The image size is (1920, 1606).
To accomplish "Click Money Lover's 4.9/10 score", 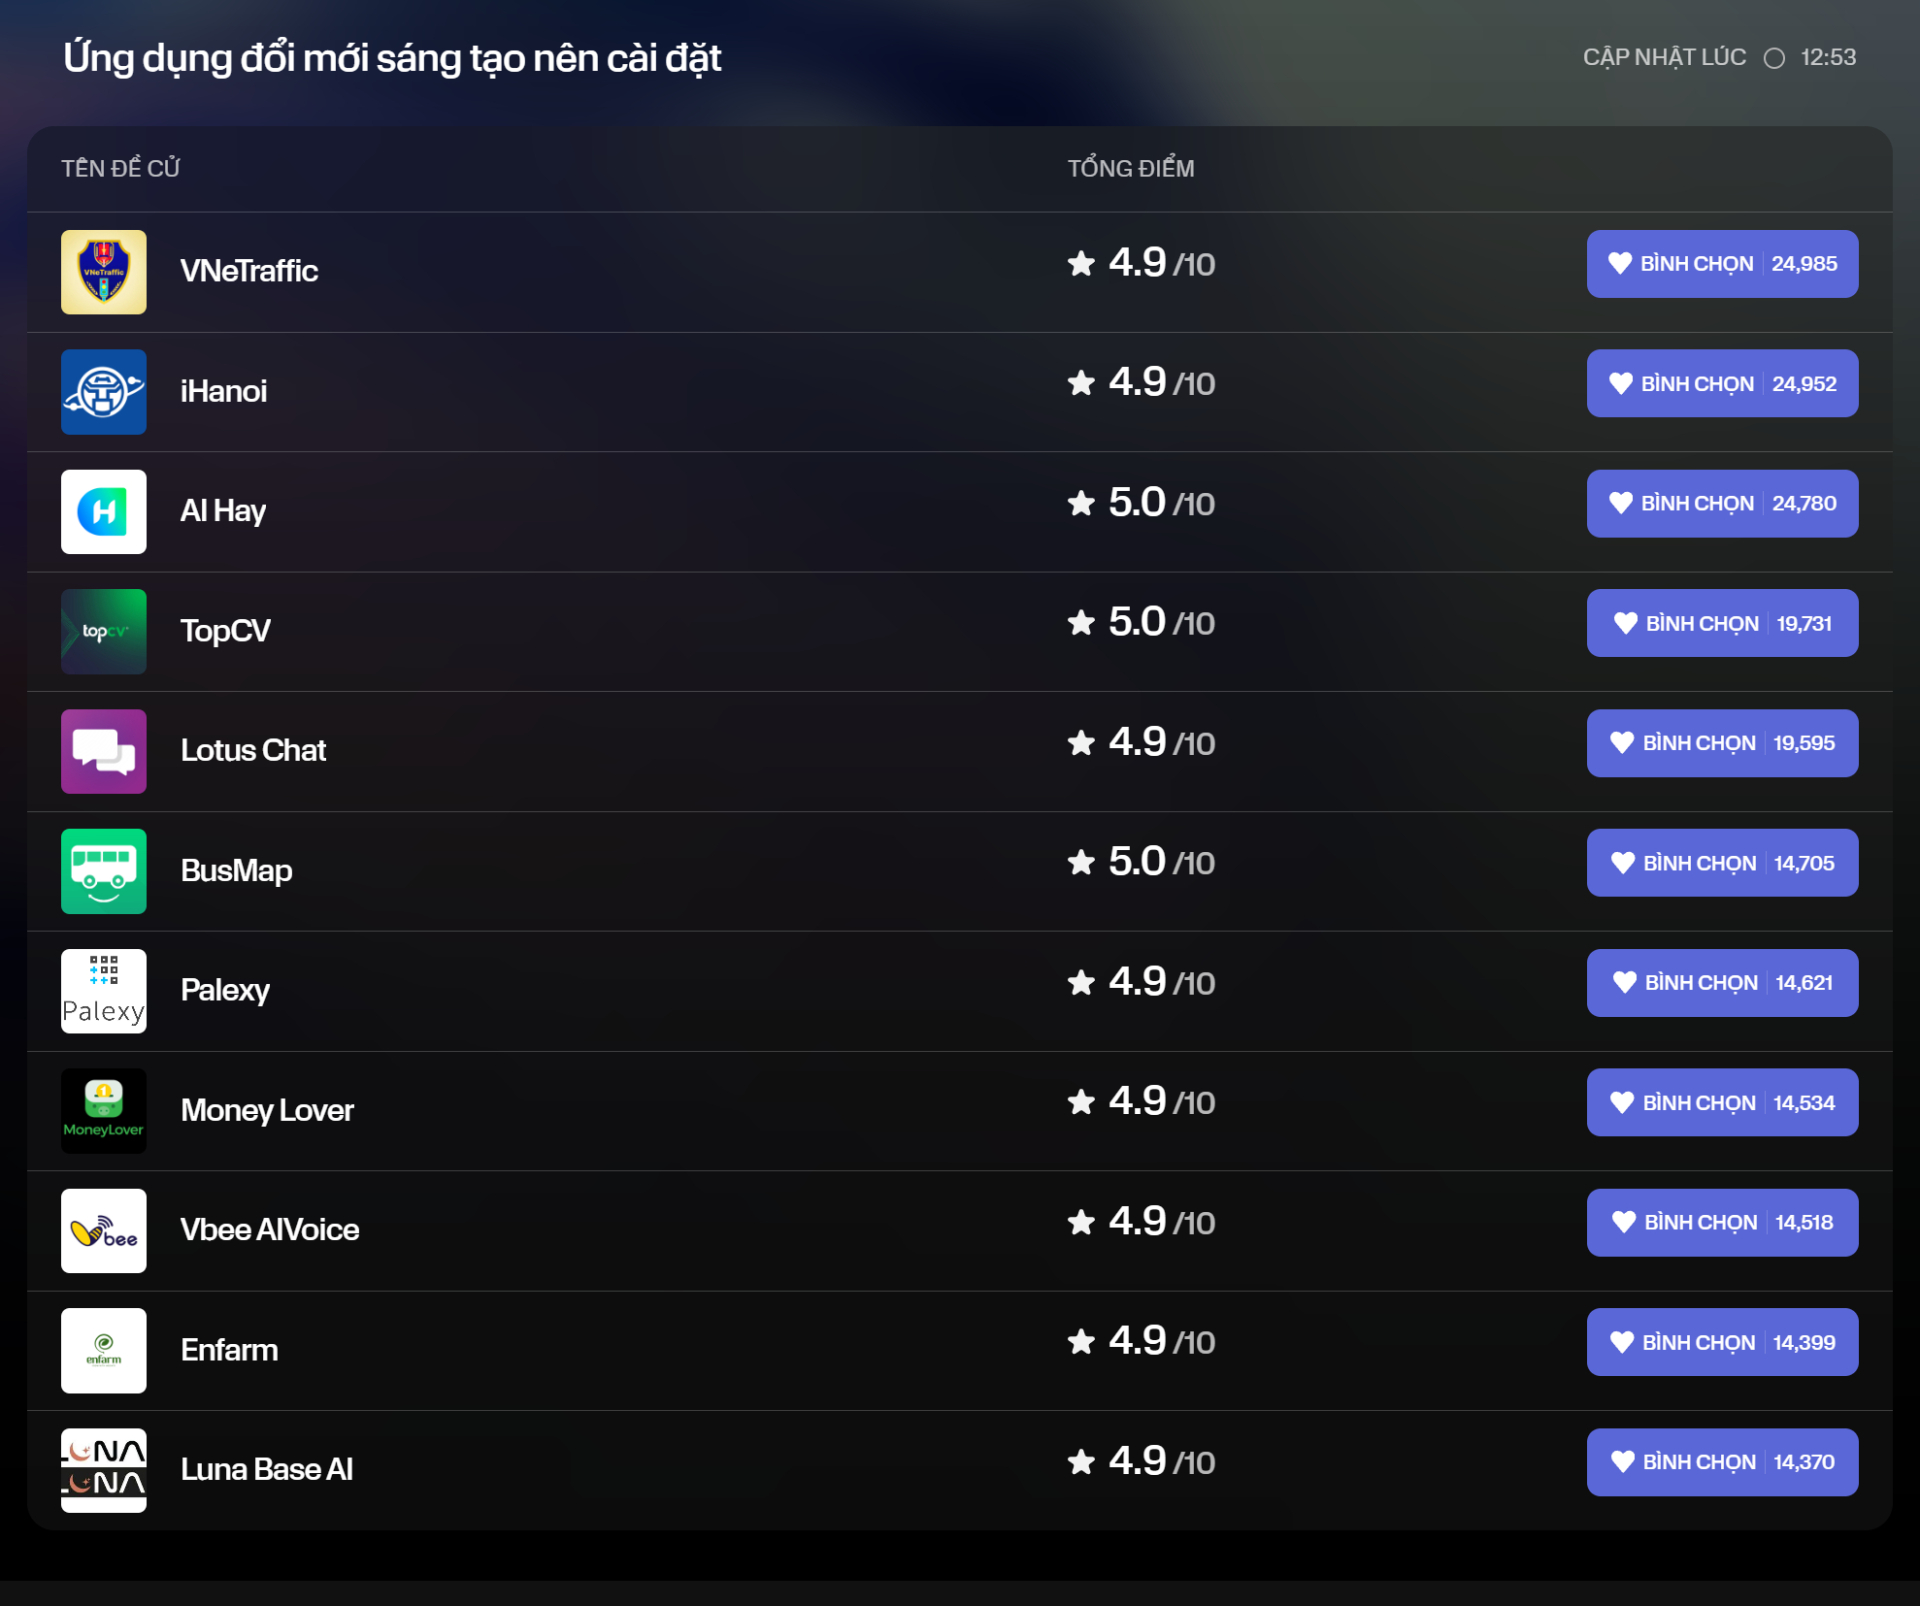I will [1141, 1101].
